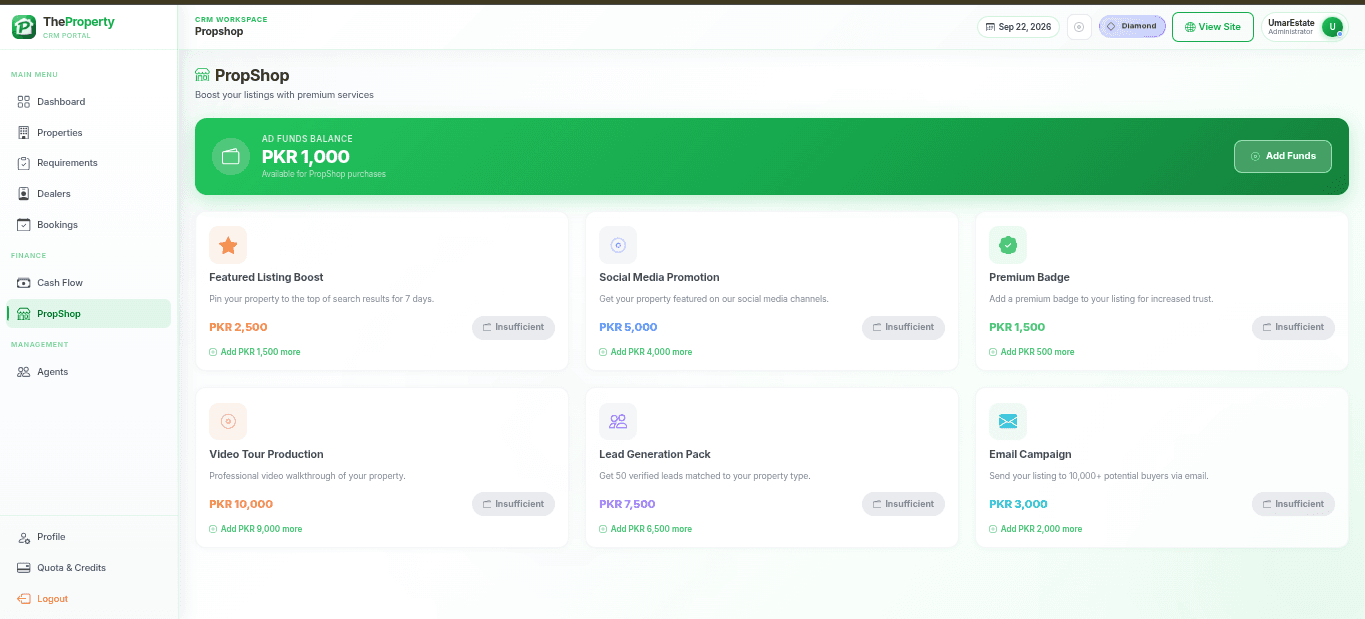1365x619 pixels.
Task: Click the green U user avatar
Action: pyautogui.click(x=1331, y=27)
